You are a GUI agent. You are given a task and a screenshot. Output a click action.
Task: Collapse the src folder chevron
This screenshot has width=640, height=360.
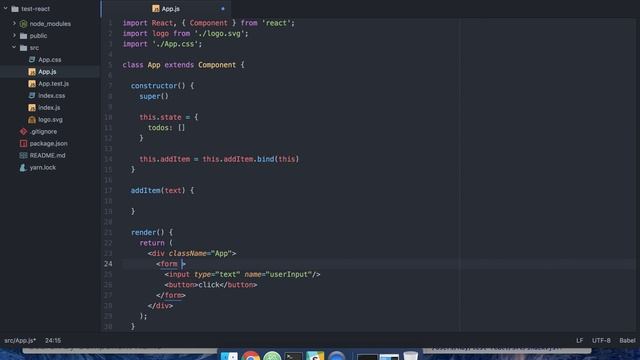click(x=14, y=47)
